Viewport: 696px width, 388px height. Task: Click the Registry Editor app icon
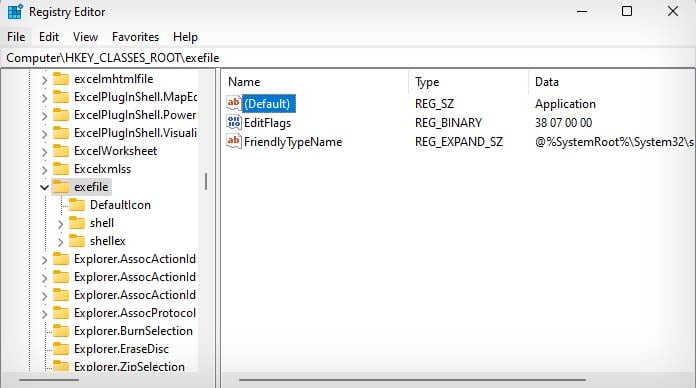pyautogui.click(x=15, y=12)
